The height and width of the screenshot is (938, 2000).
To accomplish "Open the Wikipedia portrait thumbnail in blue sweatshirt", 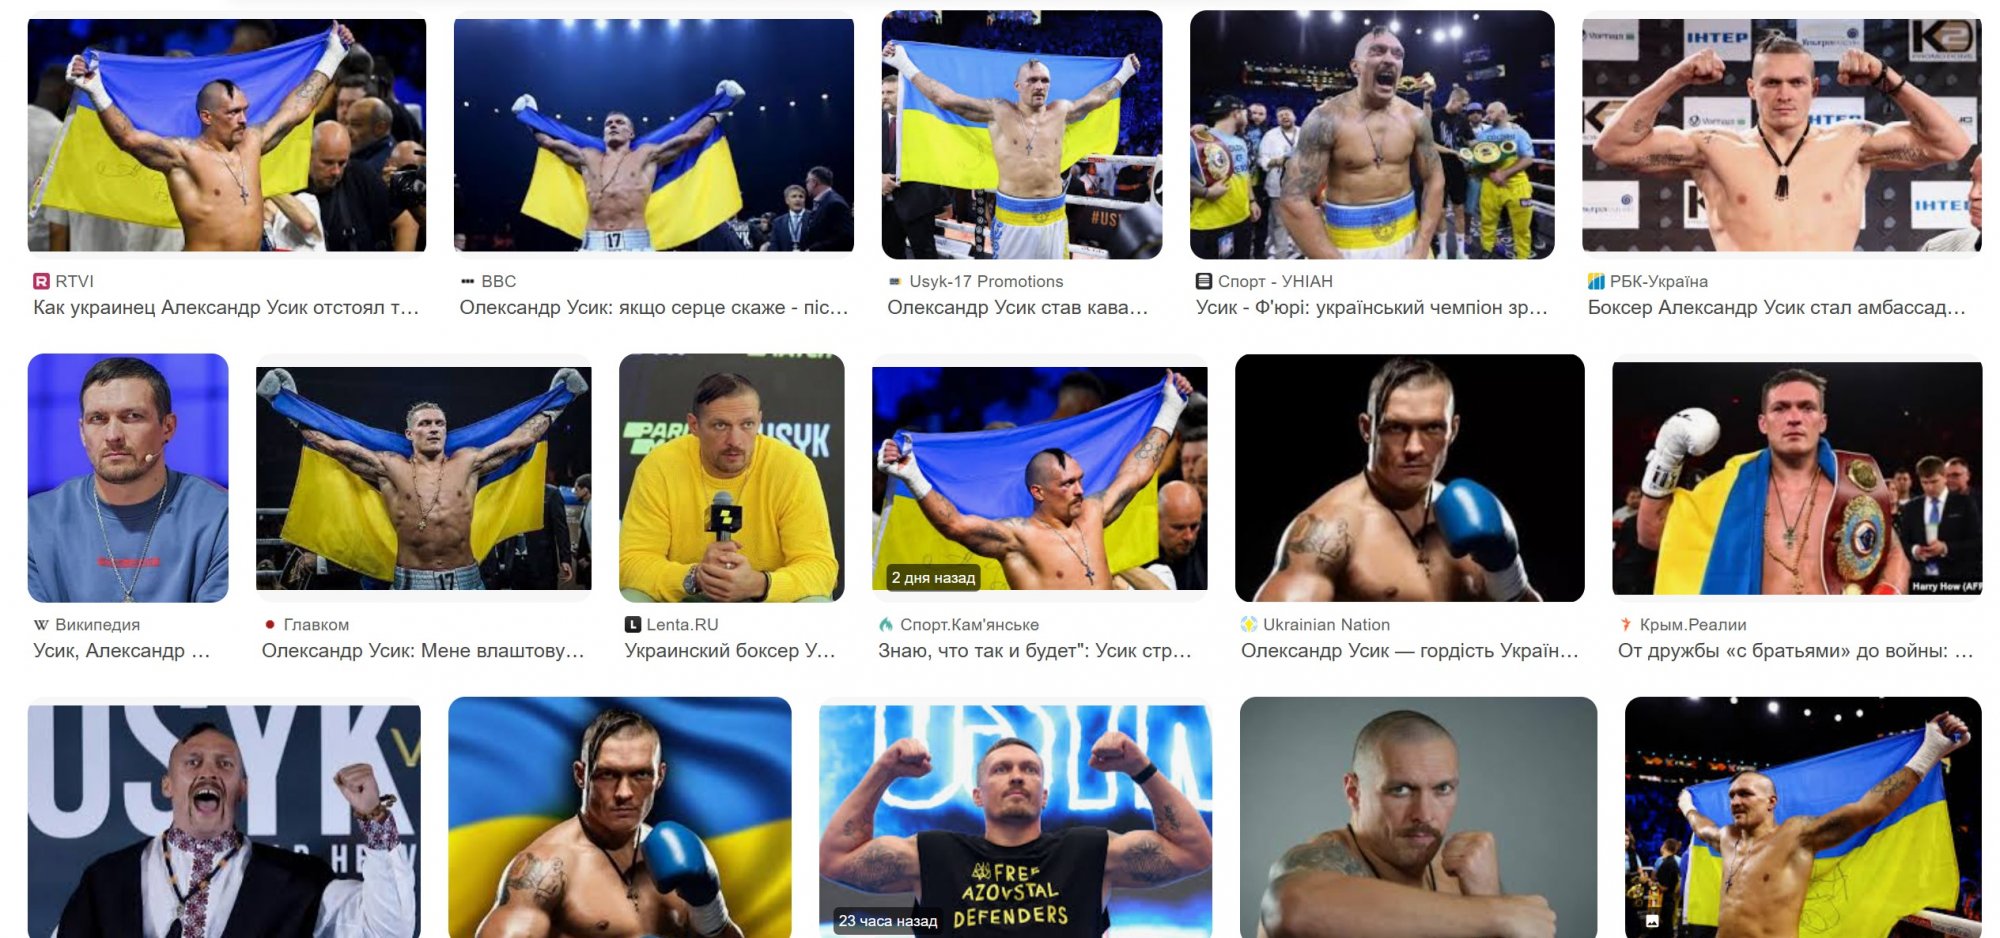I will tap(128, 478).
